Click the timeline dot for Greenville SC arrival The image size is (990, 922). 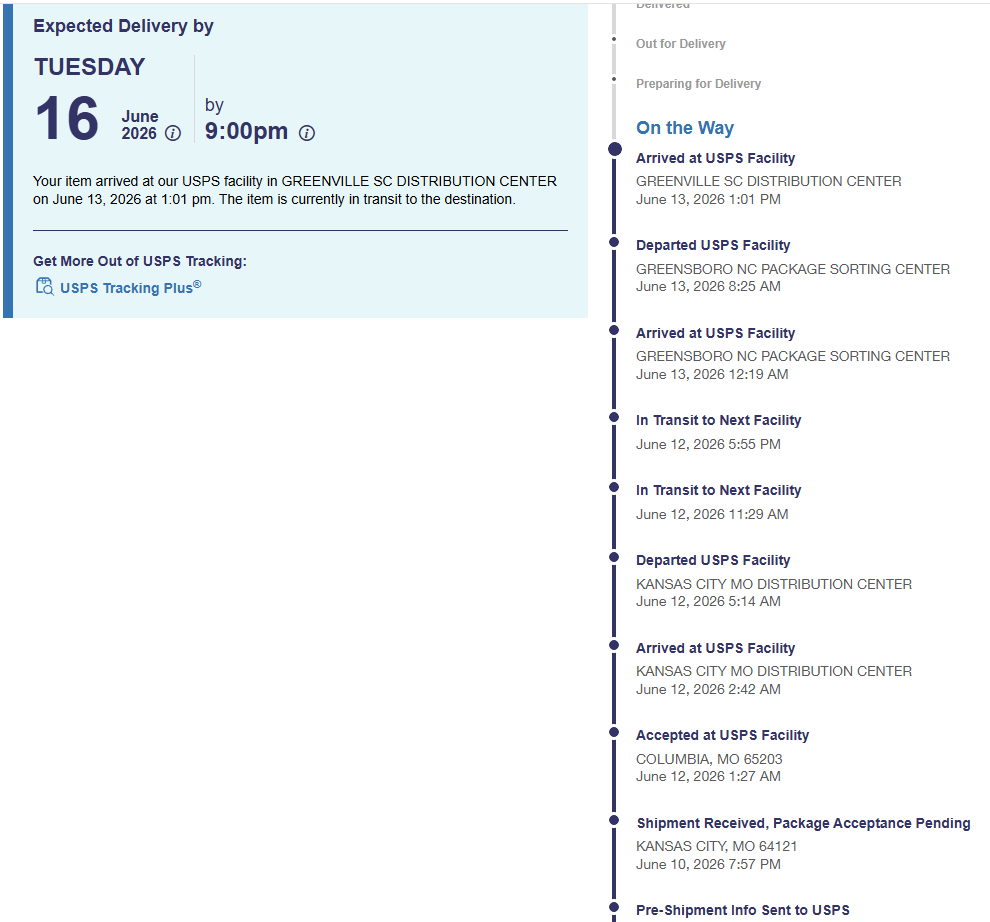click(x=614, y=149)
